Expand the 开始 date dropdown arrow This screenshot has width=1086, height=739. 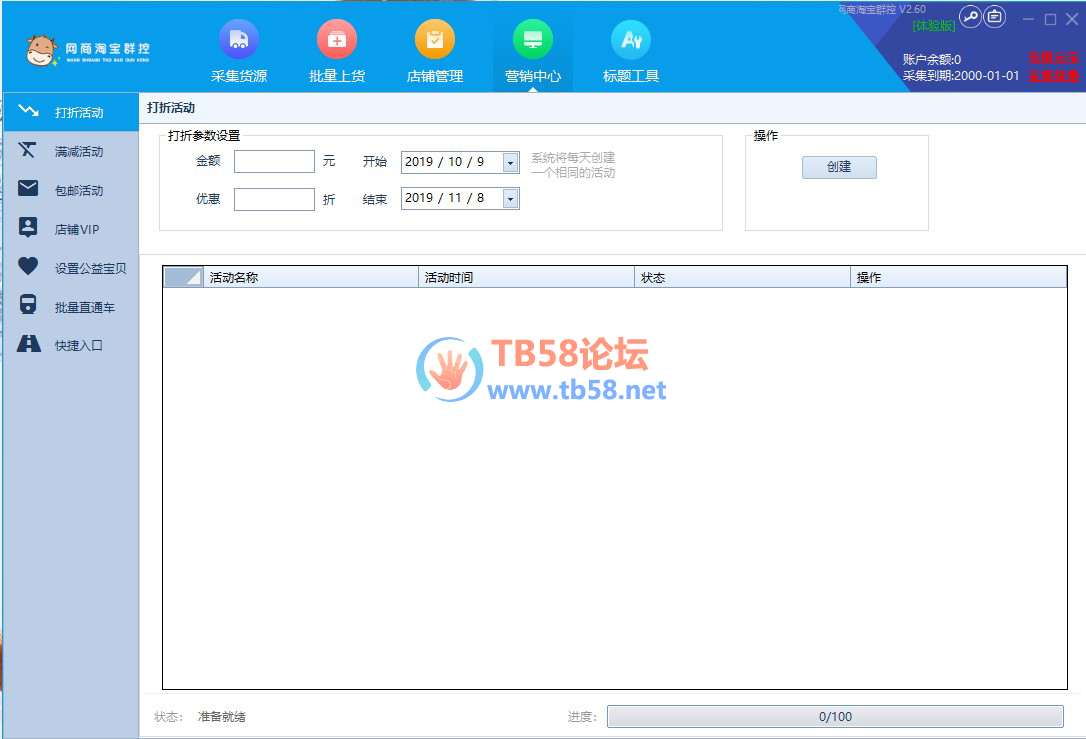pyautogui.click(x=510, y=163)
